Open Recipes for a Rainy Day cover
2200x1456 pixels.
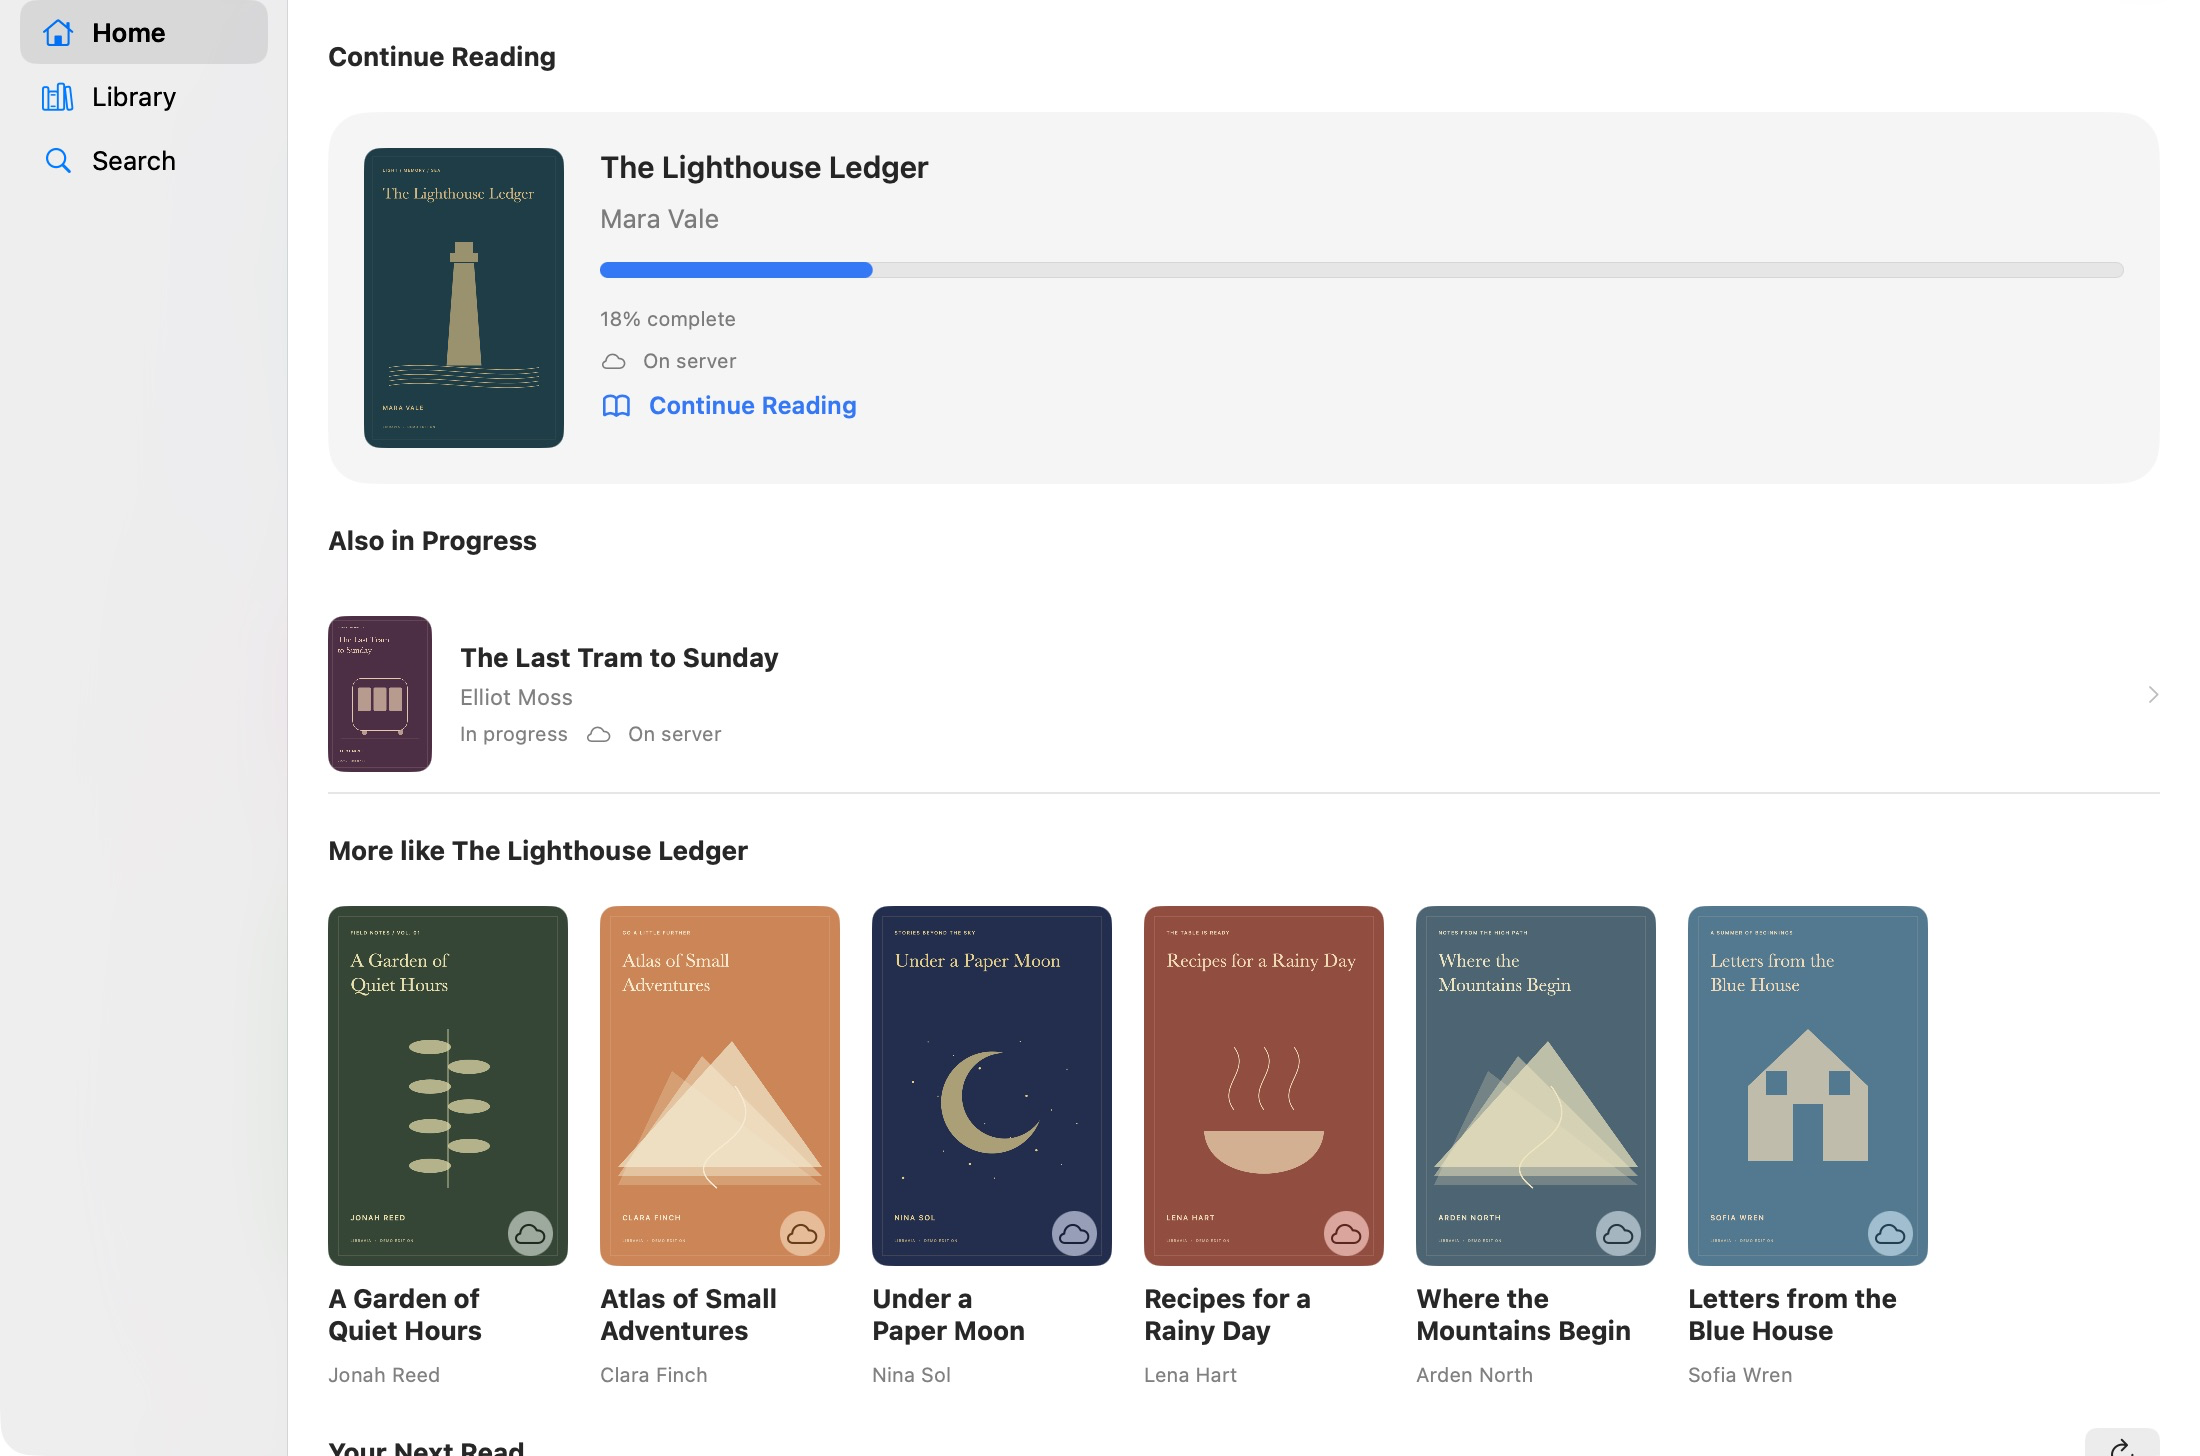point(1264,1086)
